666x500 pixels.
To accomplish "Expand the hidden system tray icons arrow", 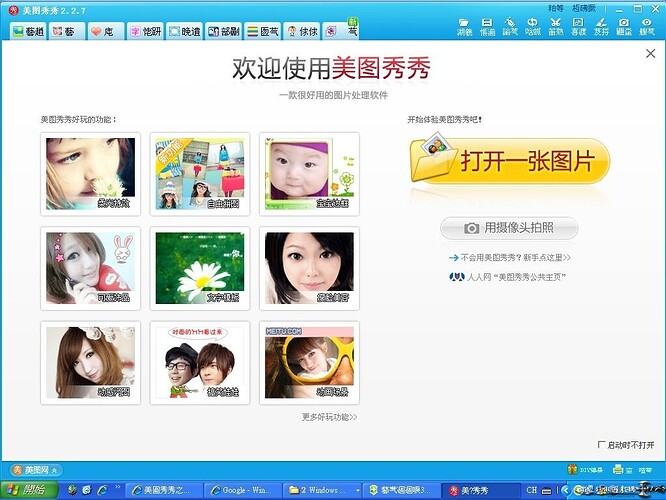I will (565, 490).
